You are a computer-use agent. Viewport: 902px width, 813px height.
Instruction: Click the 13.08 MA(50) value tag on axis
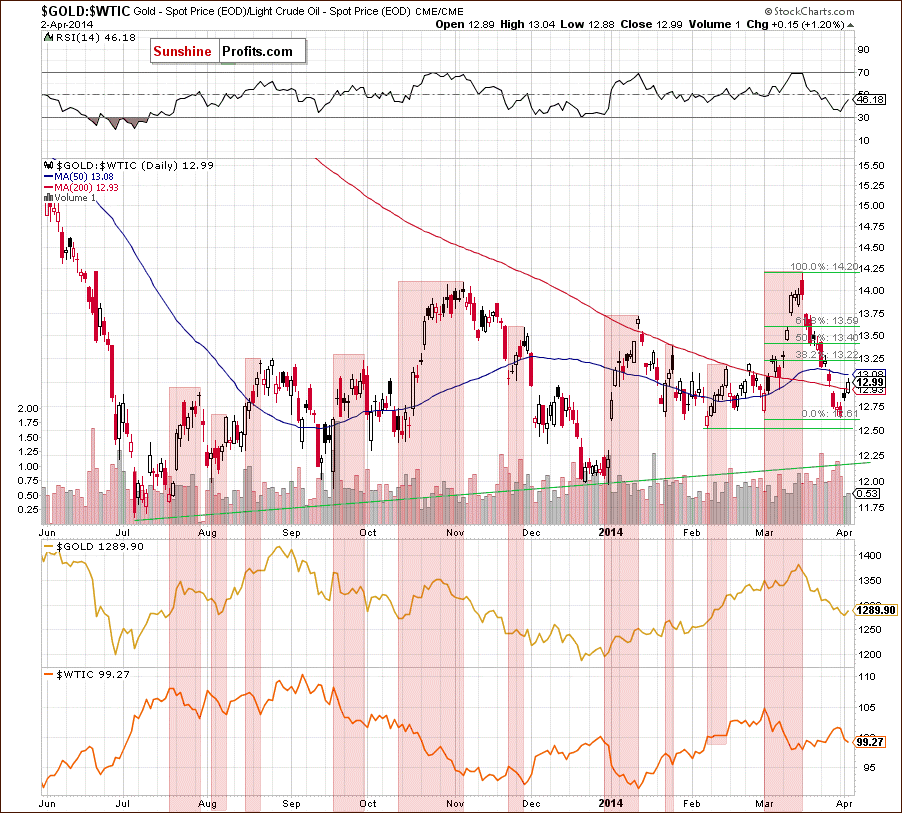pyautogui.click(x=870, y=374)
